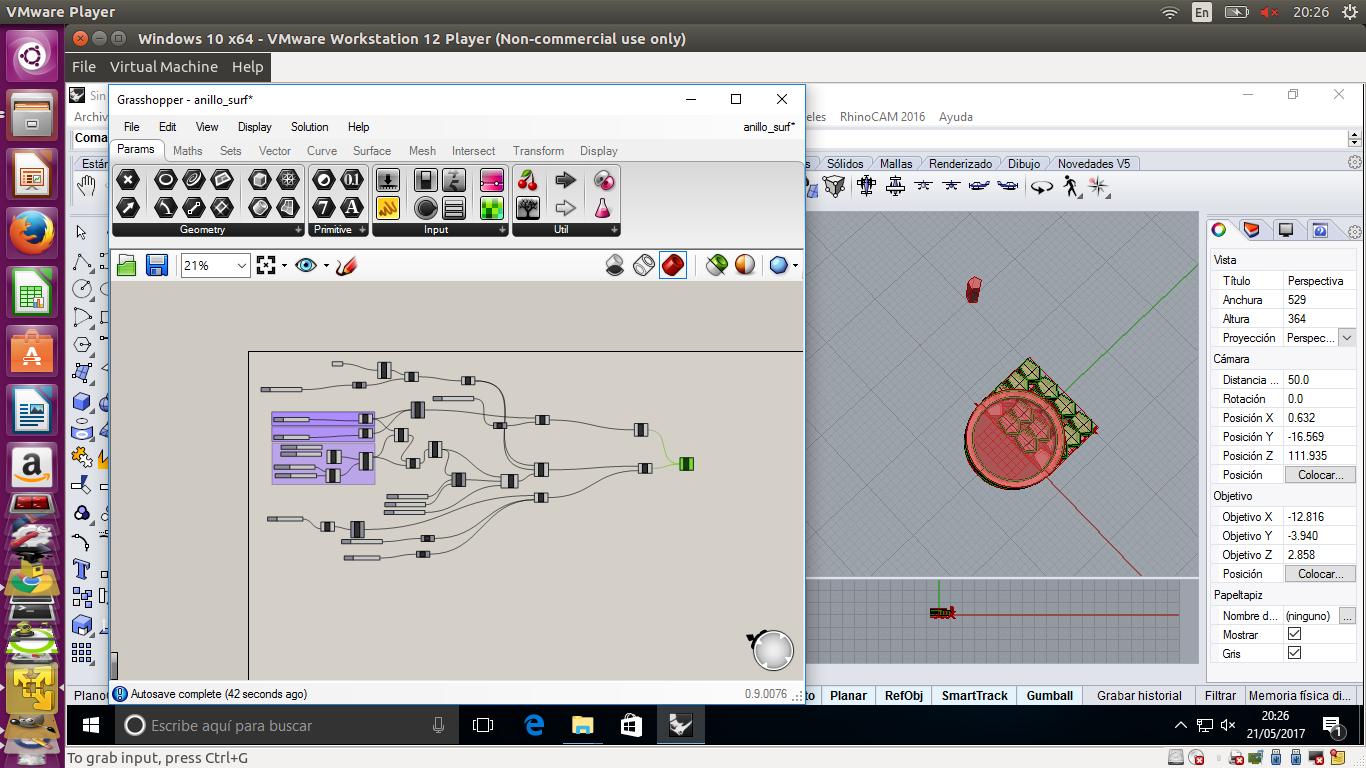Open the 21% zoom level dropdown
The image size is (1366, 768).
(x=242, y=266)
